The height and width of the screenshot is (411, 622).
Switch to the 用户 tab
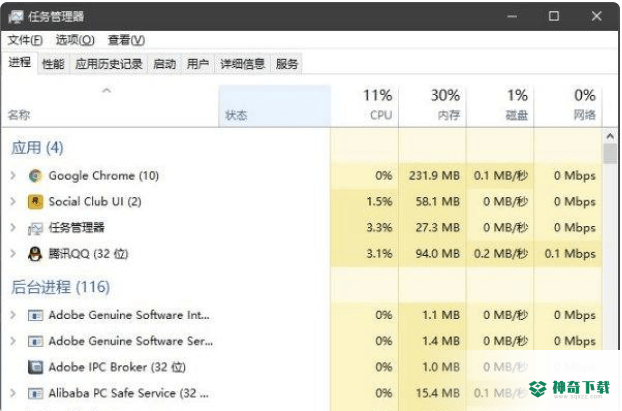(198, 64)
